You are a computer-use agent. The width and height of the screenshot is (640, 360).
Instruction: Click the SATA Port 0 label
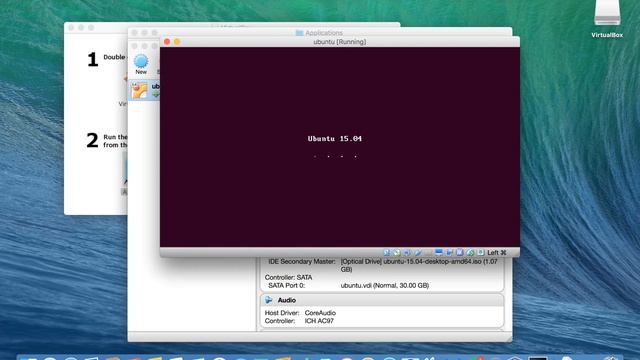287,285
